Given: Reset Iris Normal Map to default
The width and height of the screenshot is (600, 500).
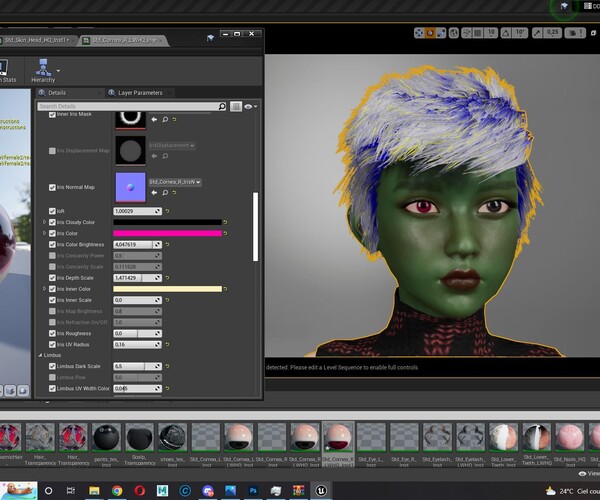Looking at the screenshot, I should coord(174,192).
